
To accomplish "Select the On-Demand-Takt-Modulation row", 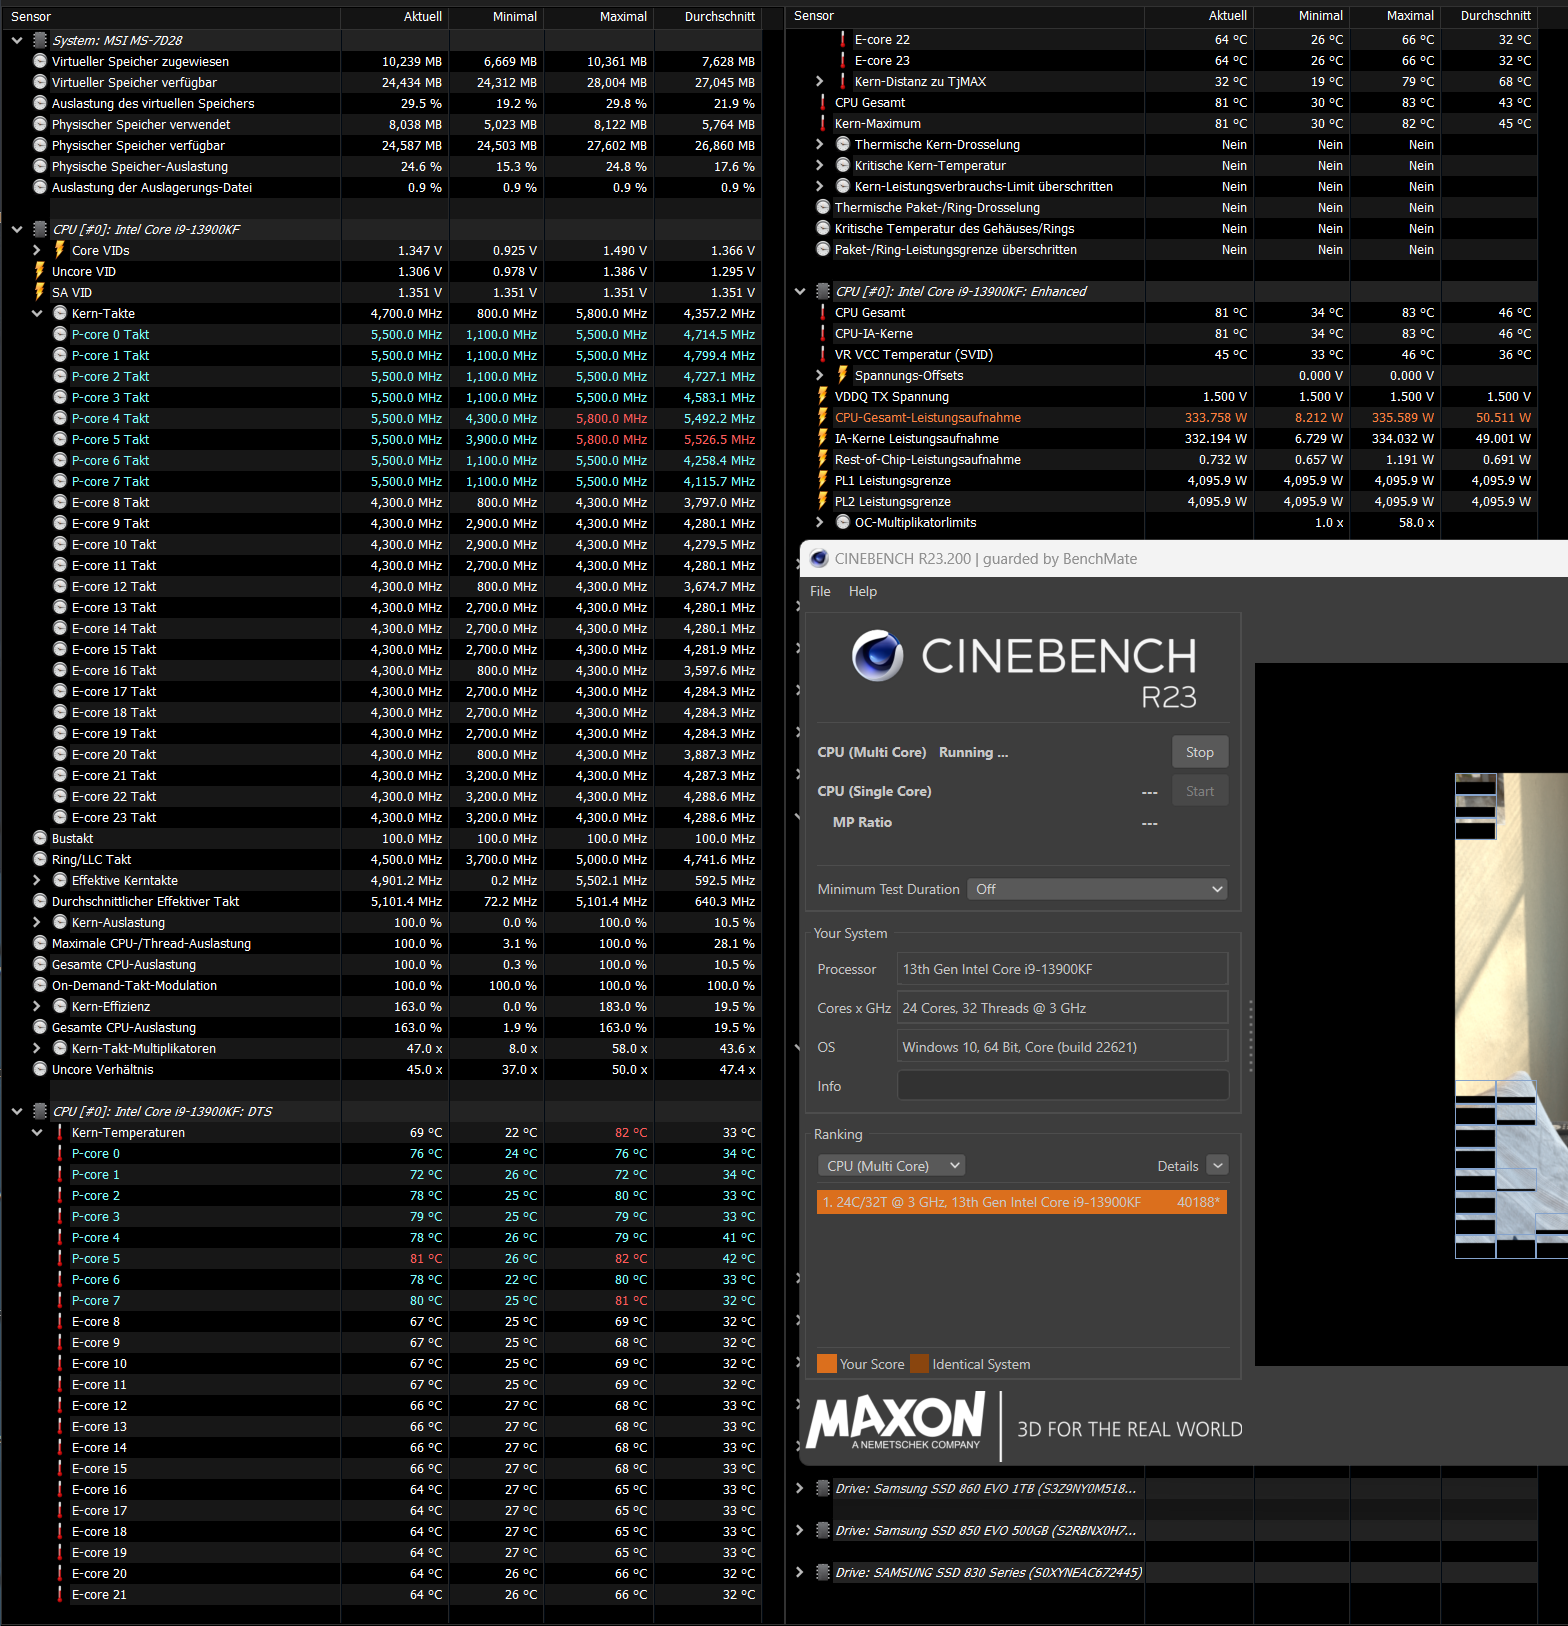I will pyautogui.click(x=380, y=985).
